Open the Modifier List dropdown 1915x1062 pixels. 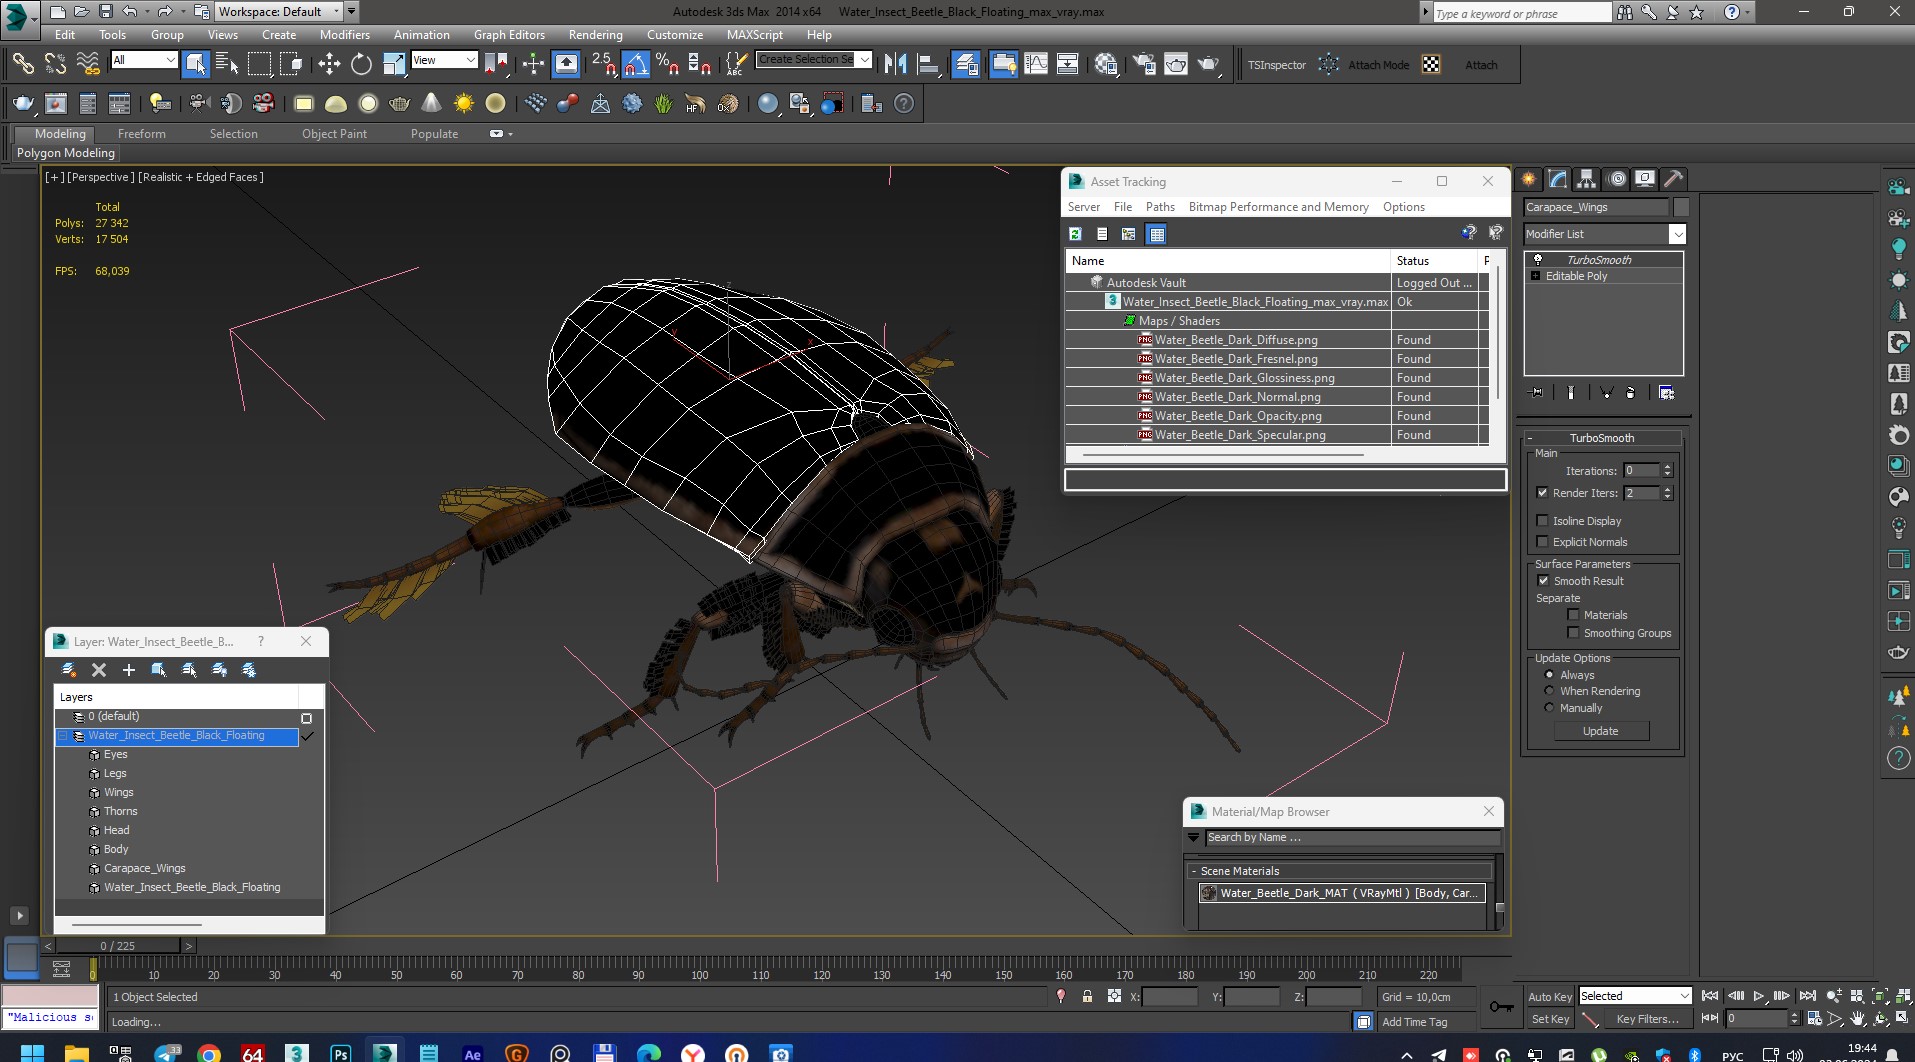point(1677,234)
